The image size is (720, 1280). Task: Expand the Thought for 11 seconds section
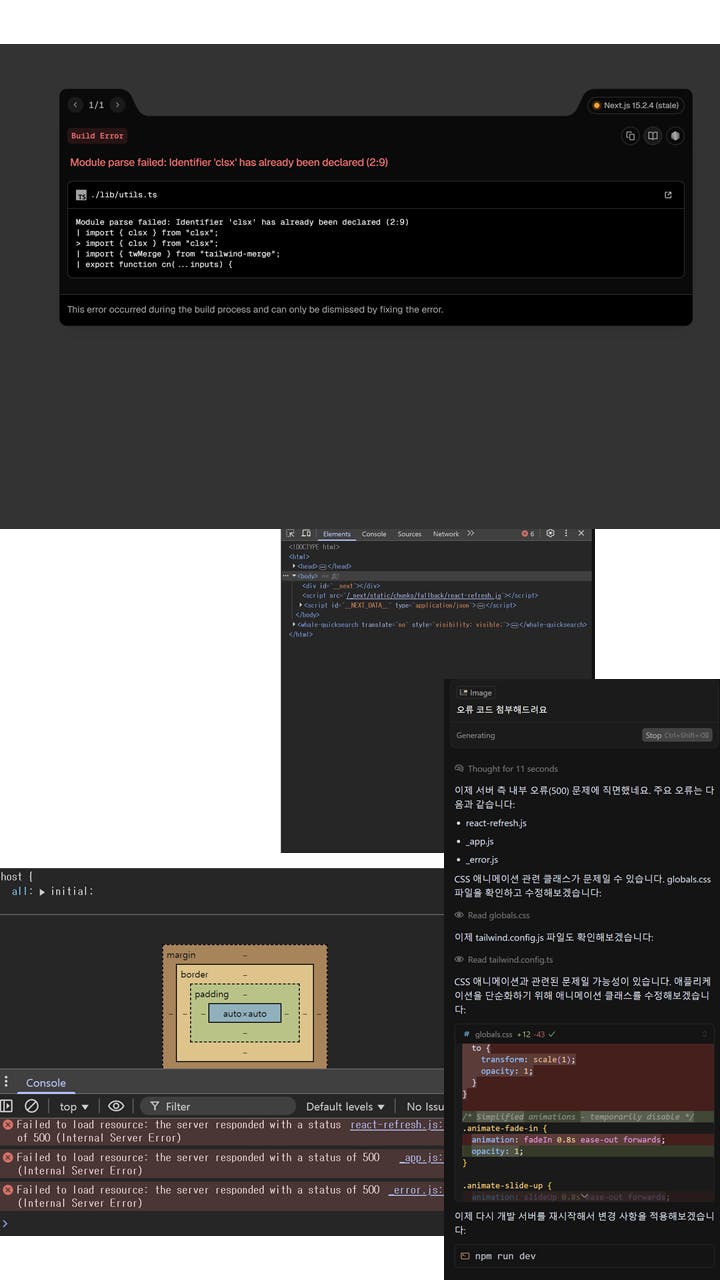506,769
